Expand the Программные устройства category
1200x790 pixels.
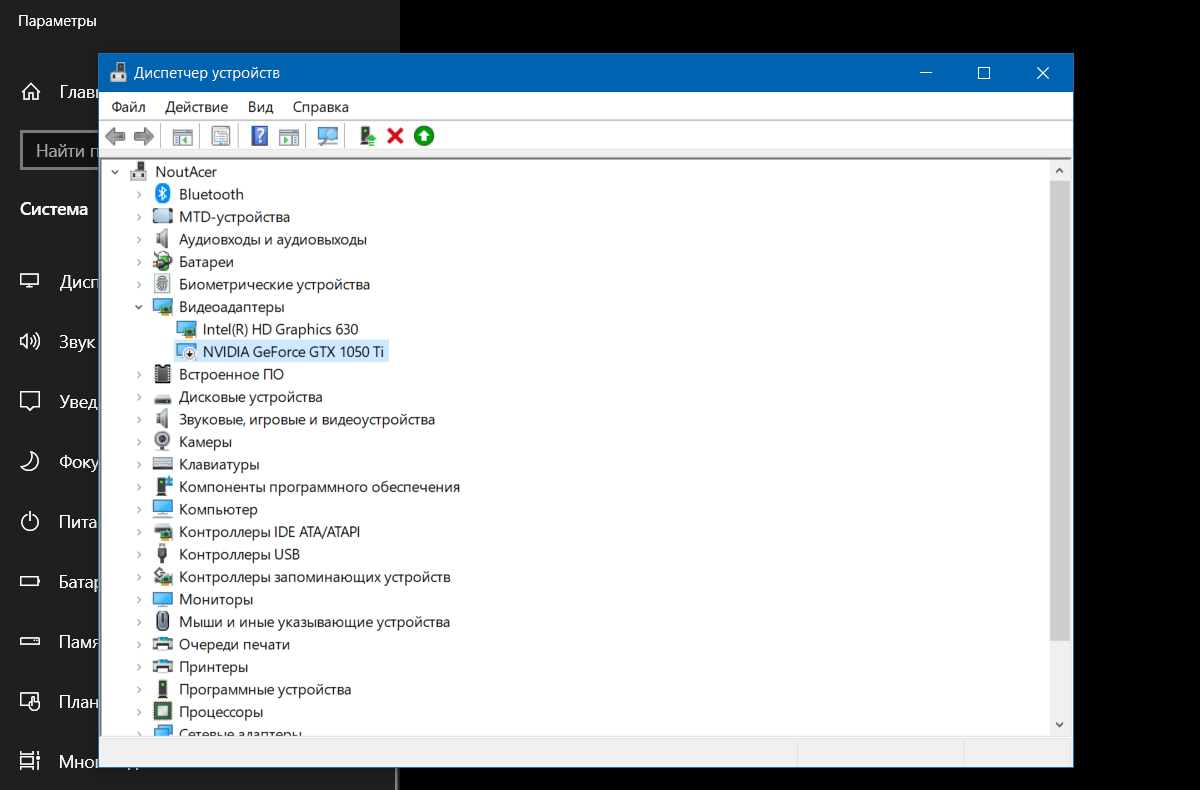tap(139, 690)
